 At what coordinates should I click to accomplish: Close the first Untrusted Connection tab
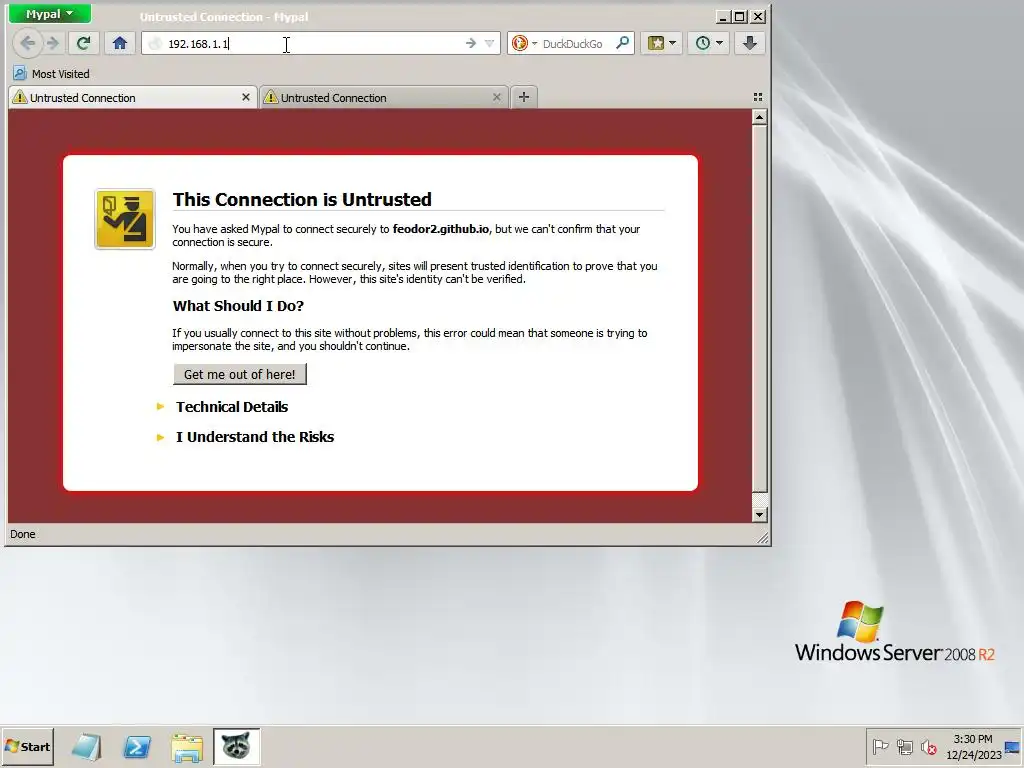246,97
